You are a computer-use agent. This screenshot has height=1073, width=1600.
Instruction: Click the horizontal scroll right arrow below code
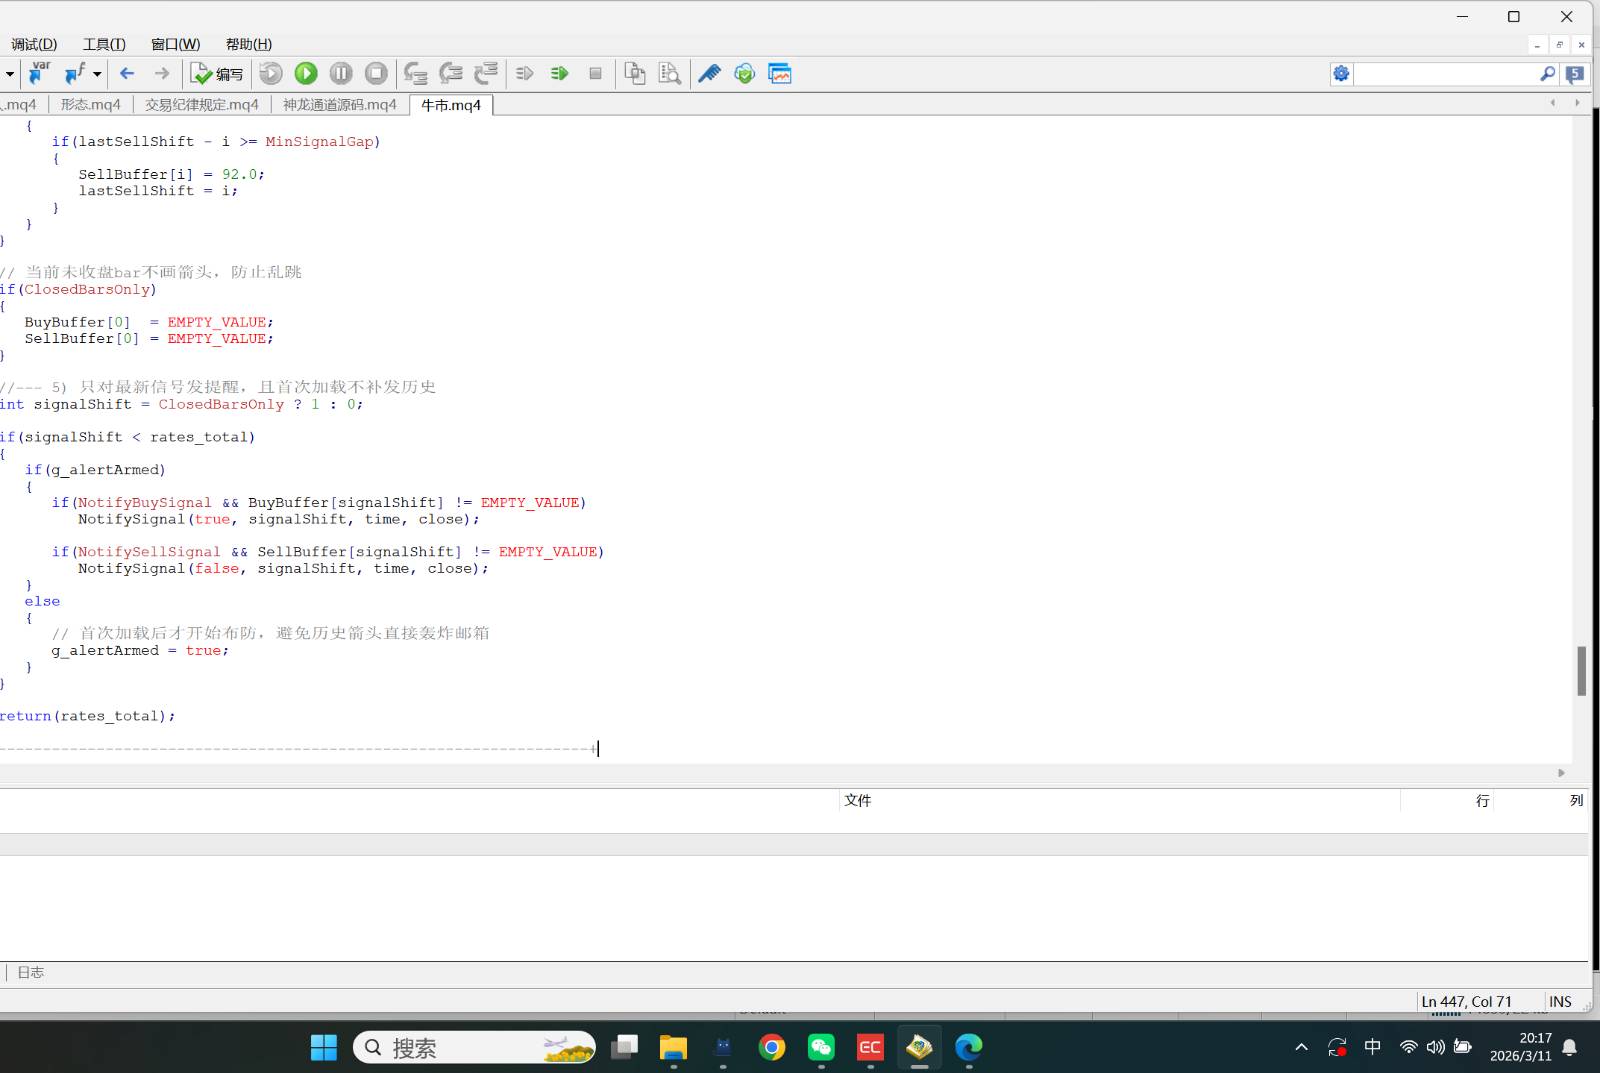(1561, 772)
